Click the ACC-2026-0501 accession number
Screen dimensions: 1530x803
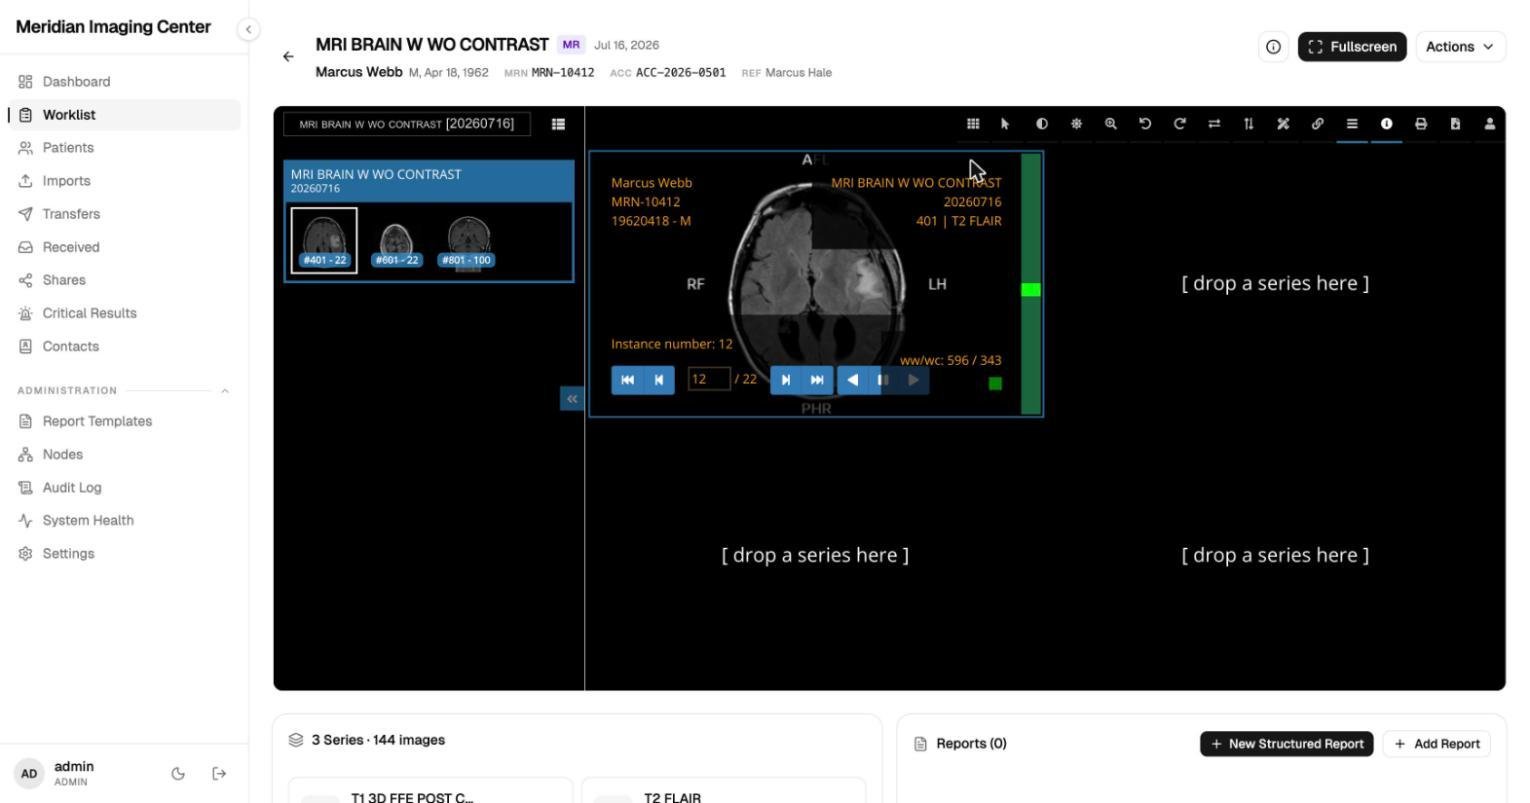coord(681,73)
